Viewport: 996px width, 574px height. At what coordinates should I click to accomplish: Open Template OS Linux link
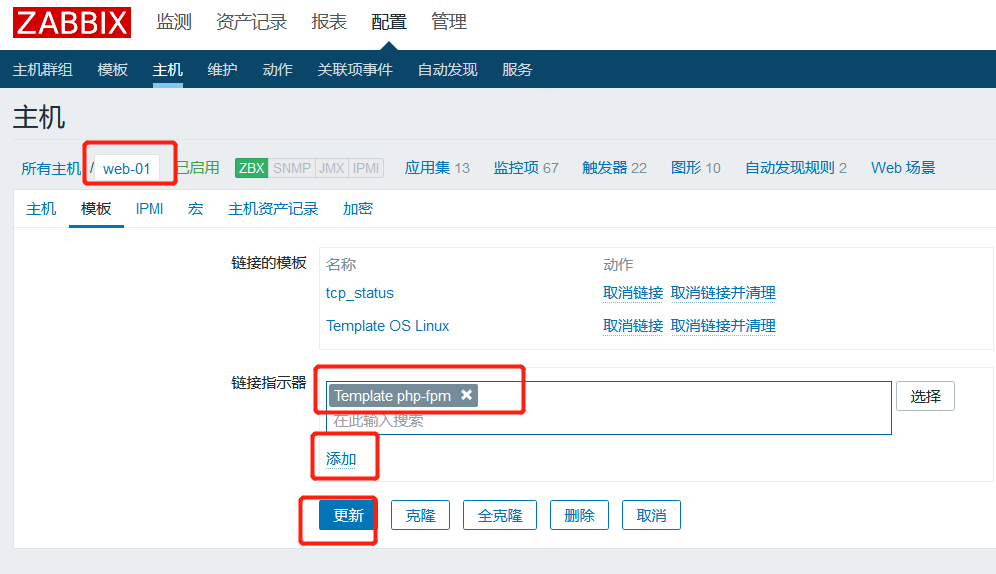(x=387, y=326)
